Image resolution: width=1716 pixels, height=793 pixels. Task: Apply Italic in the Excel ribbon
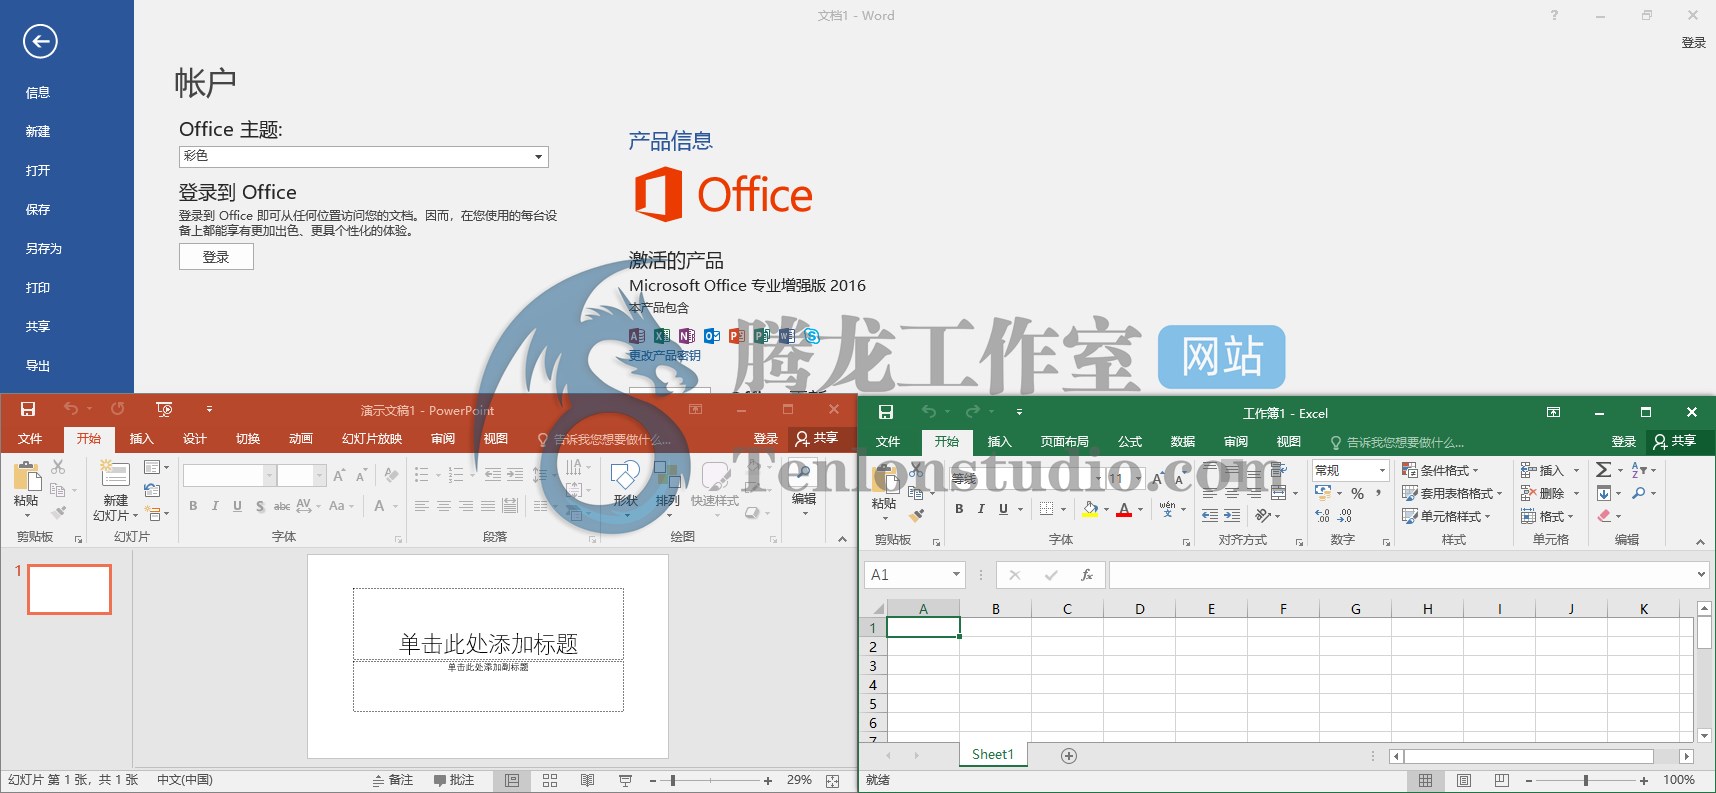981,509
